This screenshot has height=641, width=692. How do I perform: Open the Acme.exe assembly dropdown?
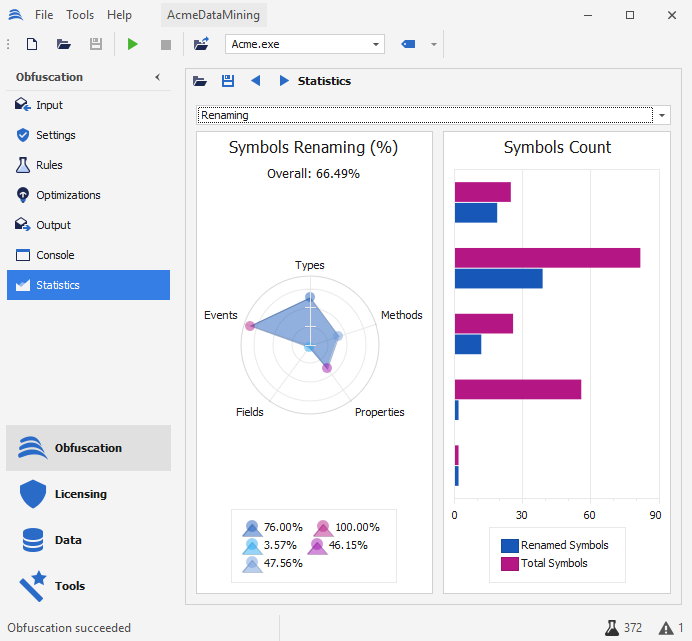[x=376, y=44]
